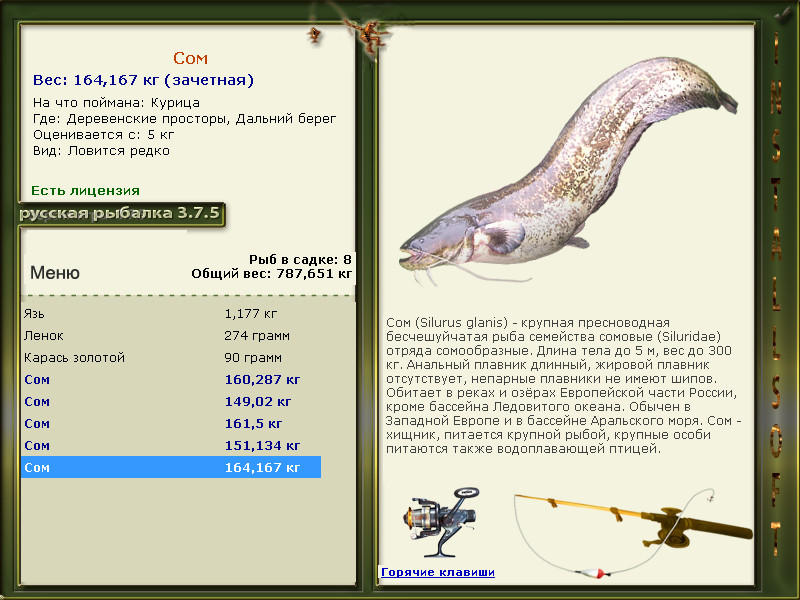Open the Горячие клавиши link

[438, 572]
